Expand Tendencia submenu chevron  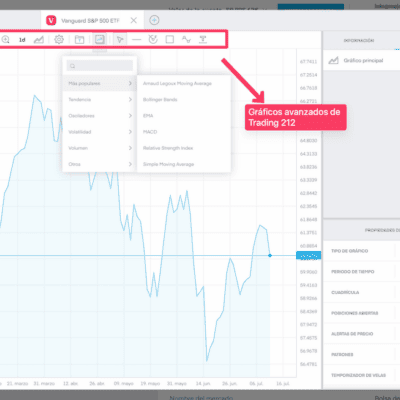(130, 99)
